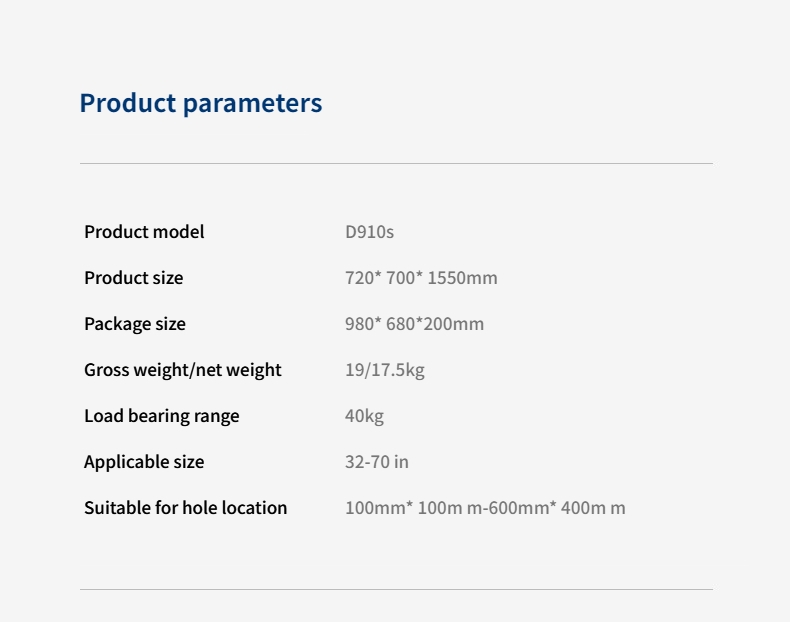Select the "Suitable for hole location" label
This screenshot has height=622, width=790.
click(x=186, y=508)
